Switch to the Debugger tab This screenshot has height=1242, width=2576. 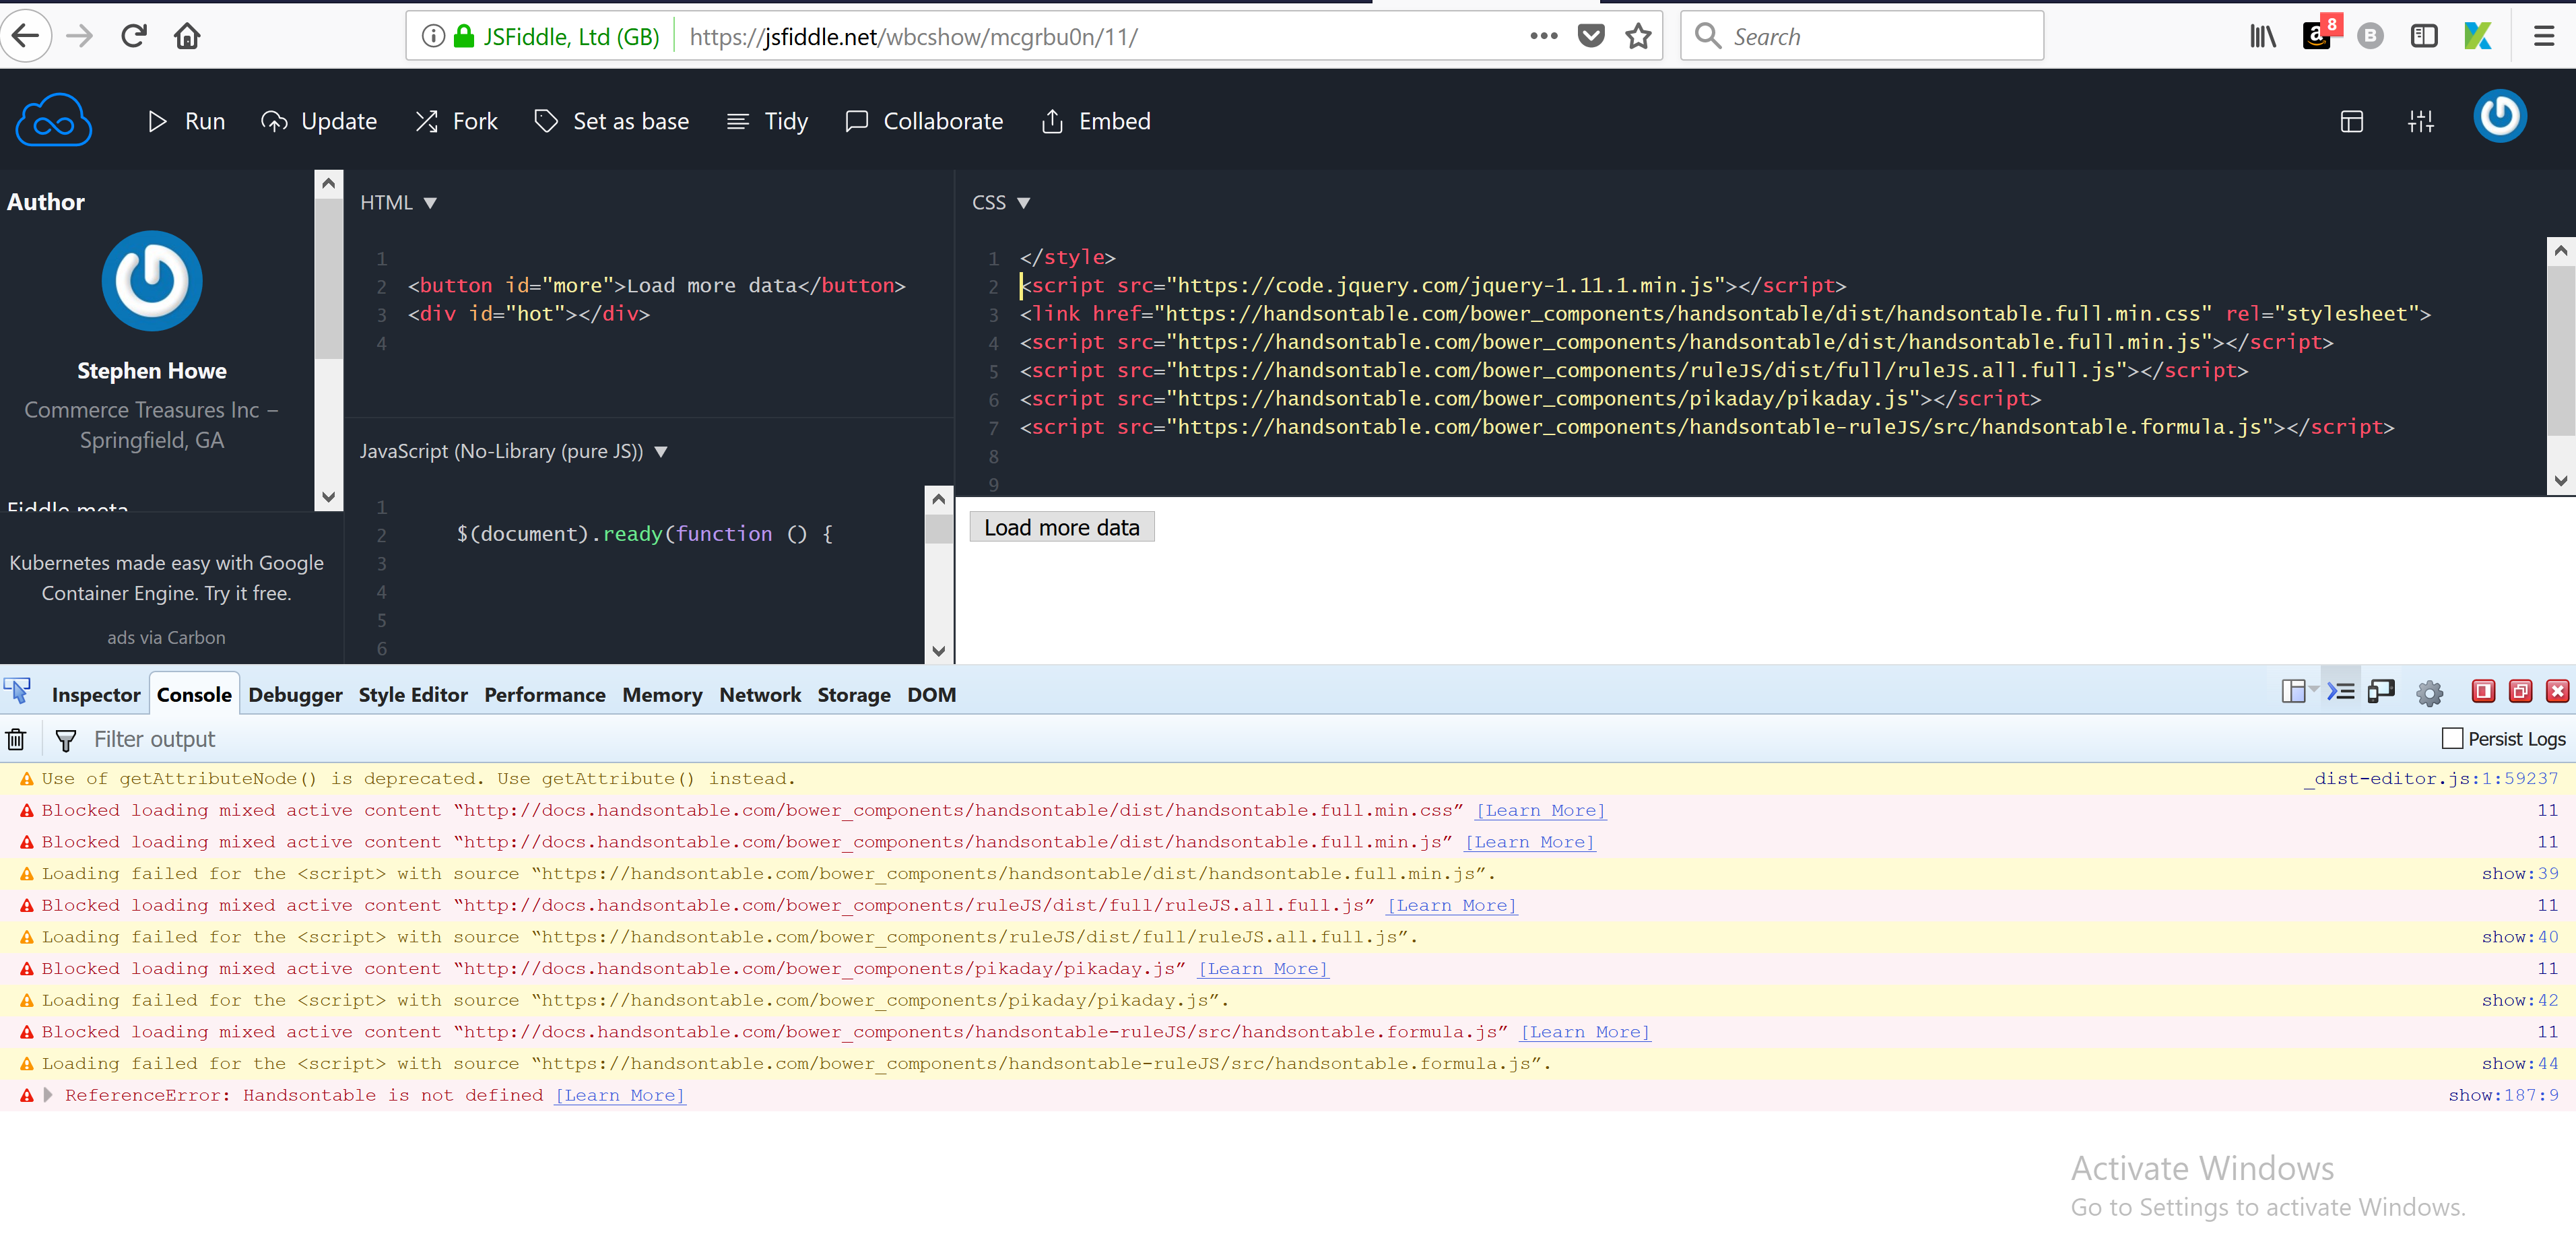(295, 694)
